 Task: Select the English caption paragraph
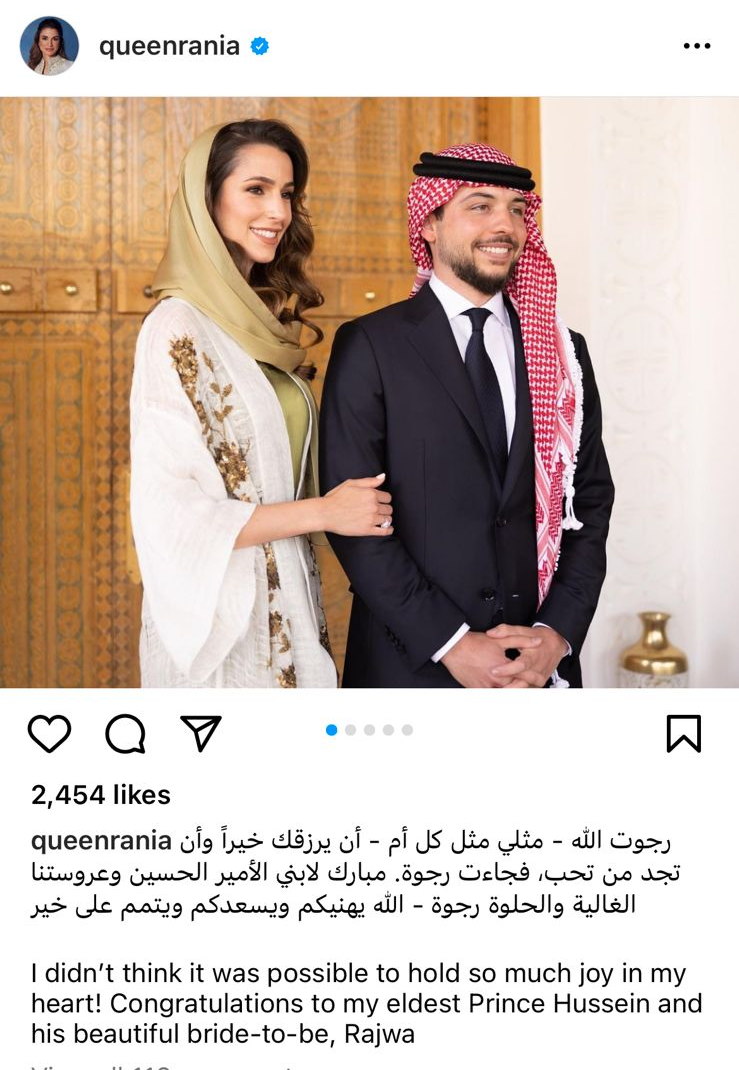coord(366,1003)
